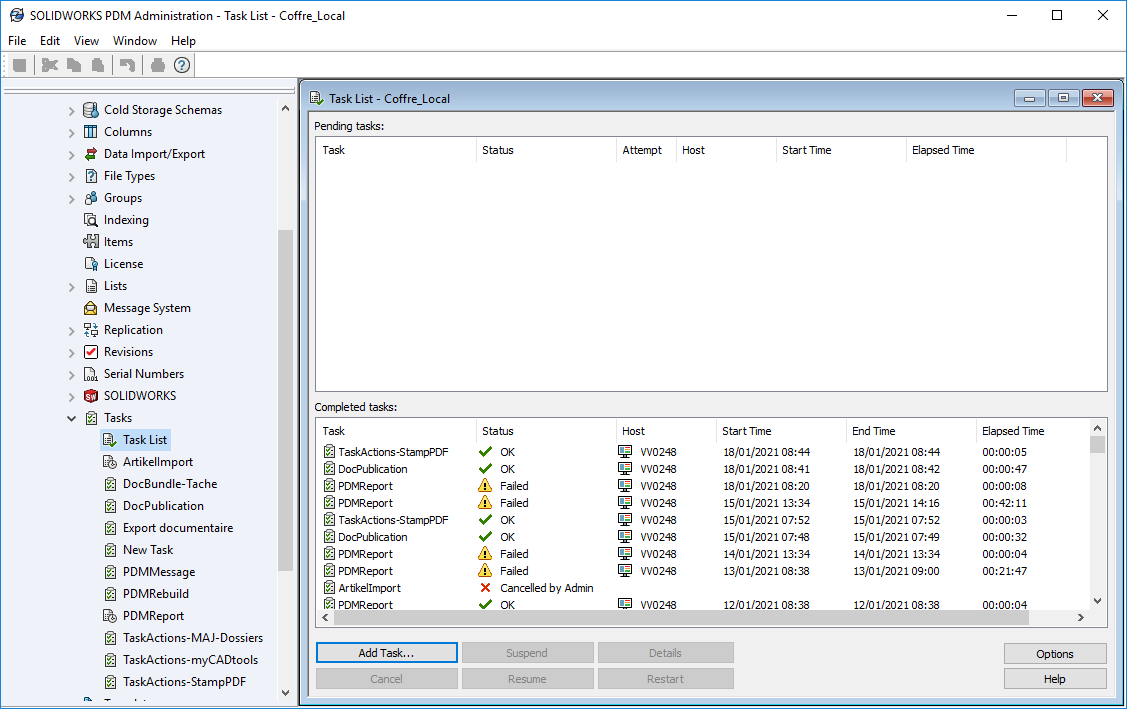
Task: Click the License document icon
Action: 91,264
